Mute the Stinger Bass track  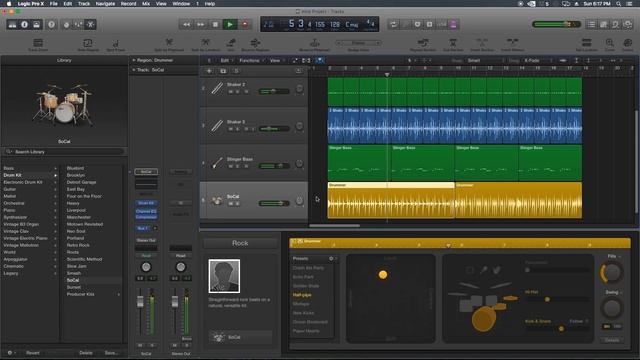pos(231,166)
